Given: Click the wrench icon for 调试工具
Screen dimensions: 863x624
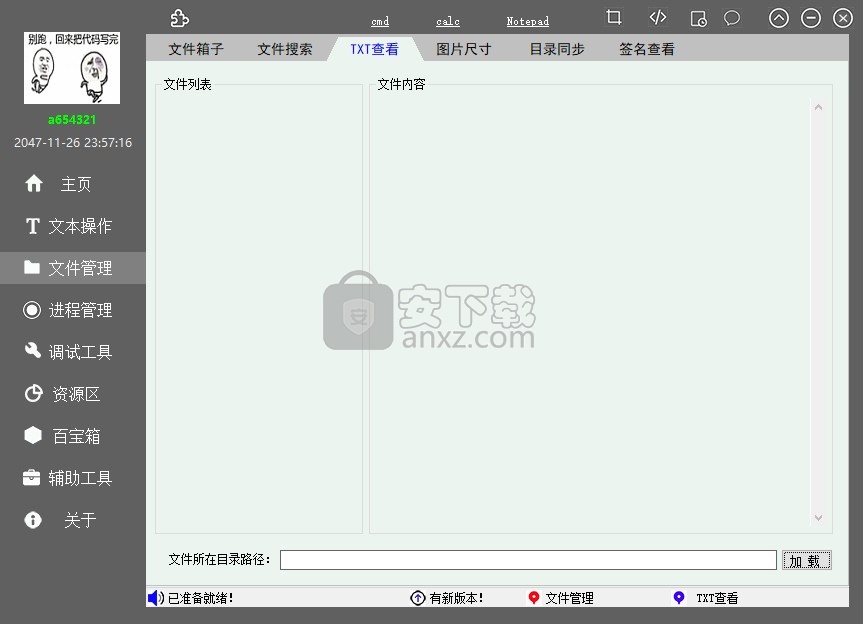Looking at the screenshot, I should (32, 351).
